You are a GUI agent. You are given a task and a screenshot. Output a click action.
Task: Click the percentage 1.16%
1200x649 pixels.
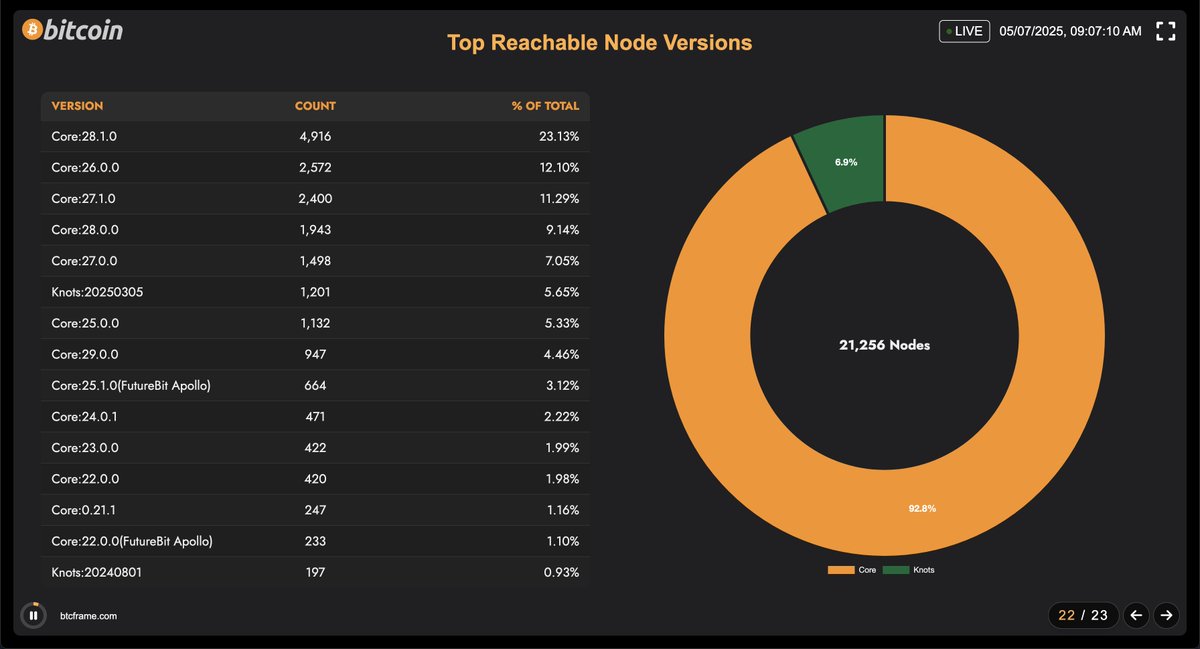click(563, 511)
